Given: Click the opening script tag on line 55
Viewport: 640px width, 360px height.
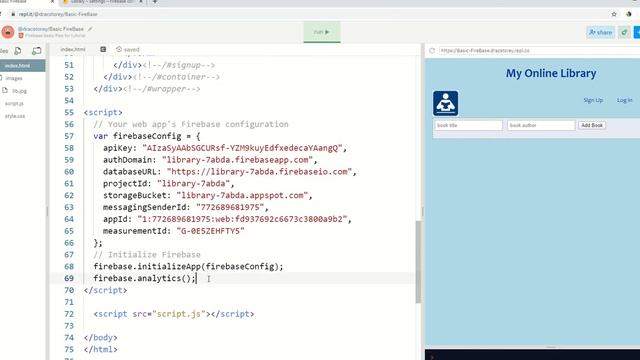Looking at the screenshot, I should click(x=103, y=112).
